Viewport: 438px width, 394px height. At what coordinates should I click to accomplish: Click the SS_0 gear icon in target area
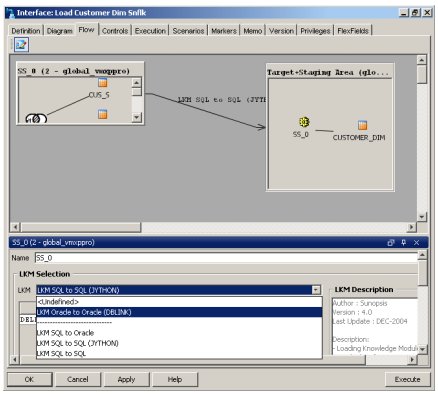click(304, 122)
